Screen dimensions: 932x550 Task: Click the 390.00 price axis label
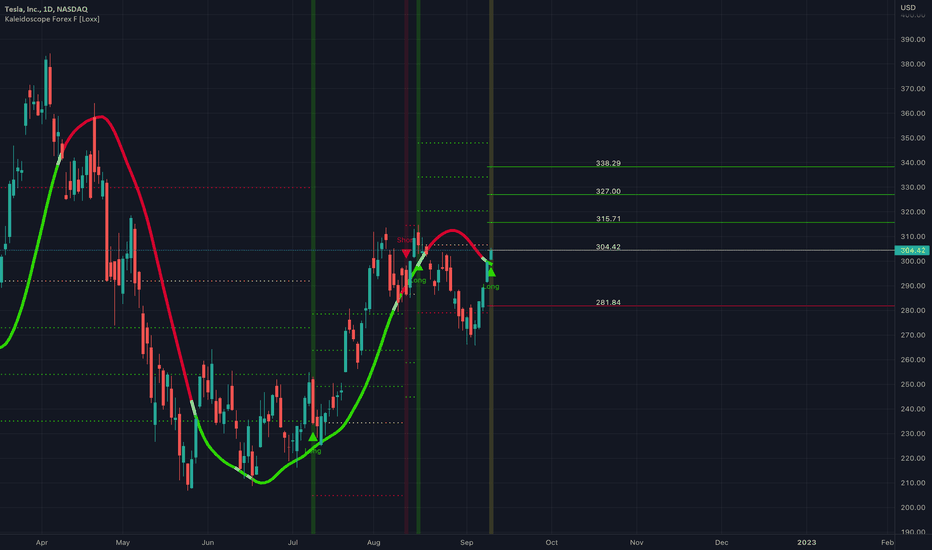[913, 40]
